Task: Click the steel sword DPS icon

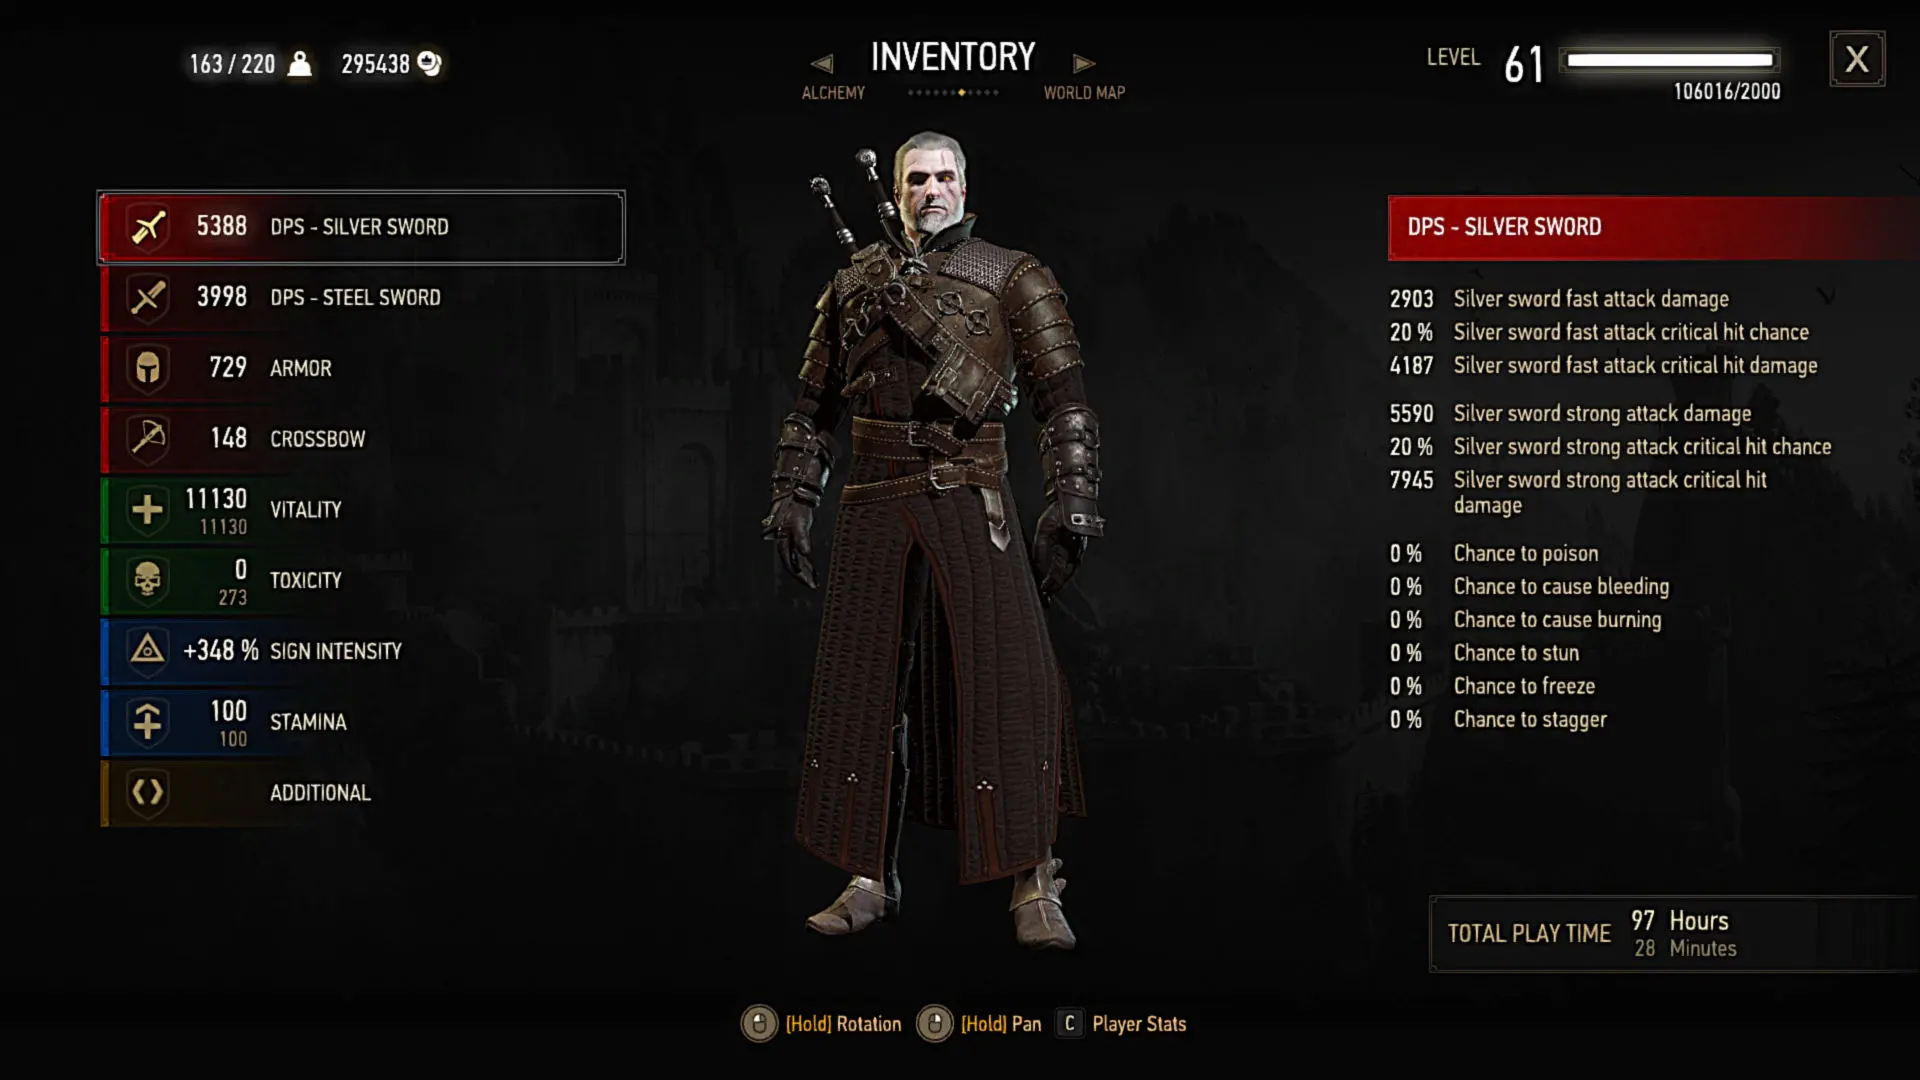Action: click(148, 297)
